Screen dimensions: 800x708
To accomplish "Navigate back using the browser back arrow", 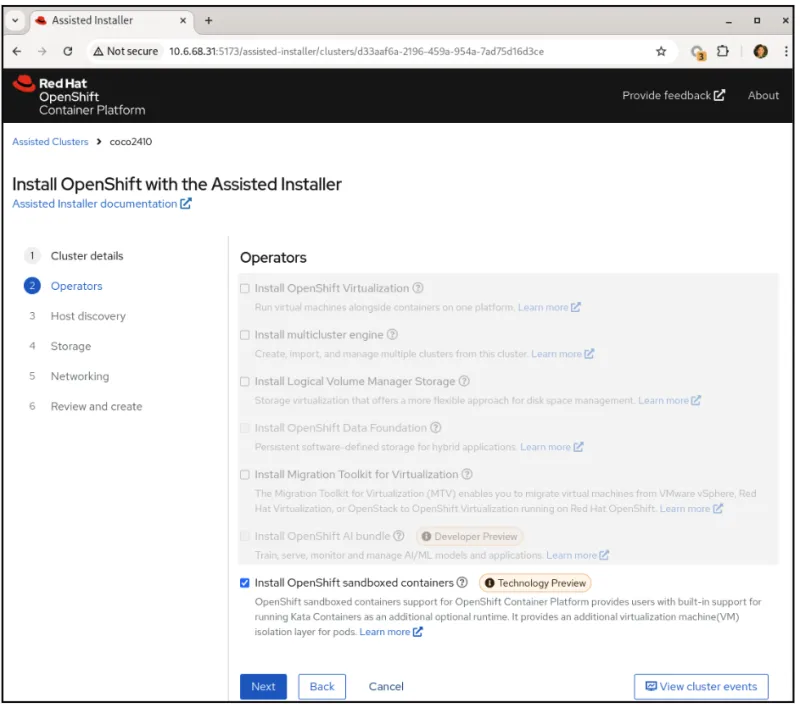I will click(18, 49).
